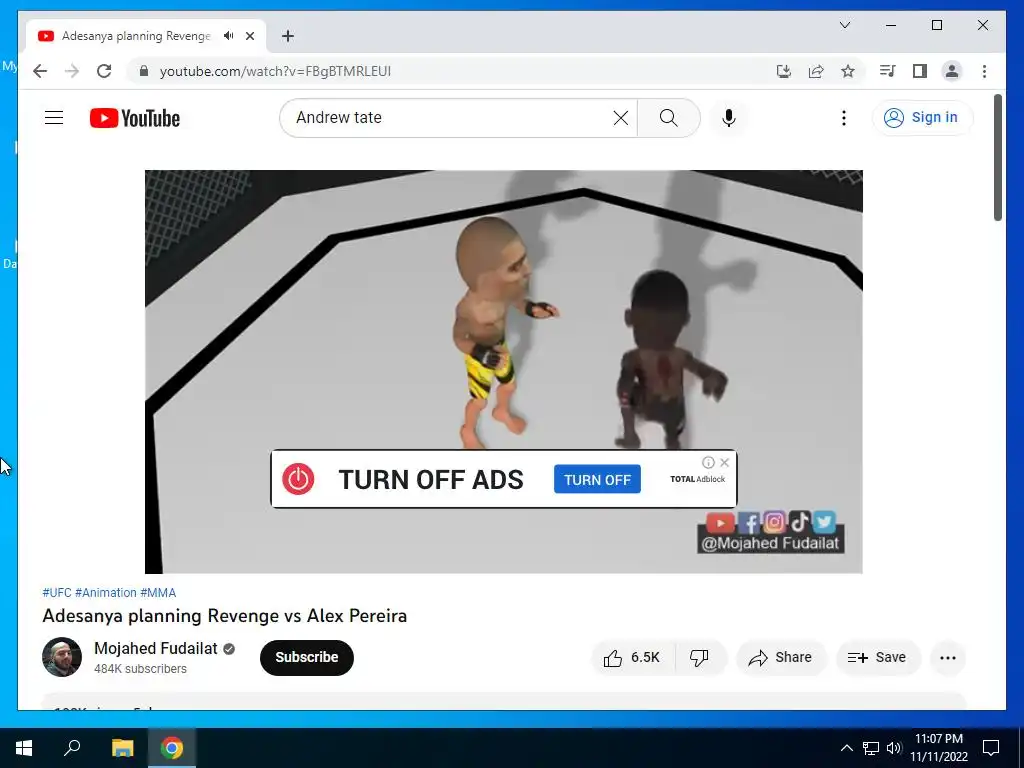Open volume control in system tray

pos(894,748)
